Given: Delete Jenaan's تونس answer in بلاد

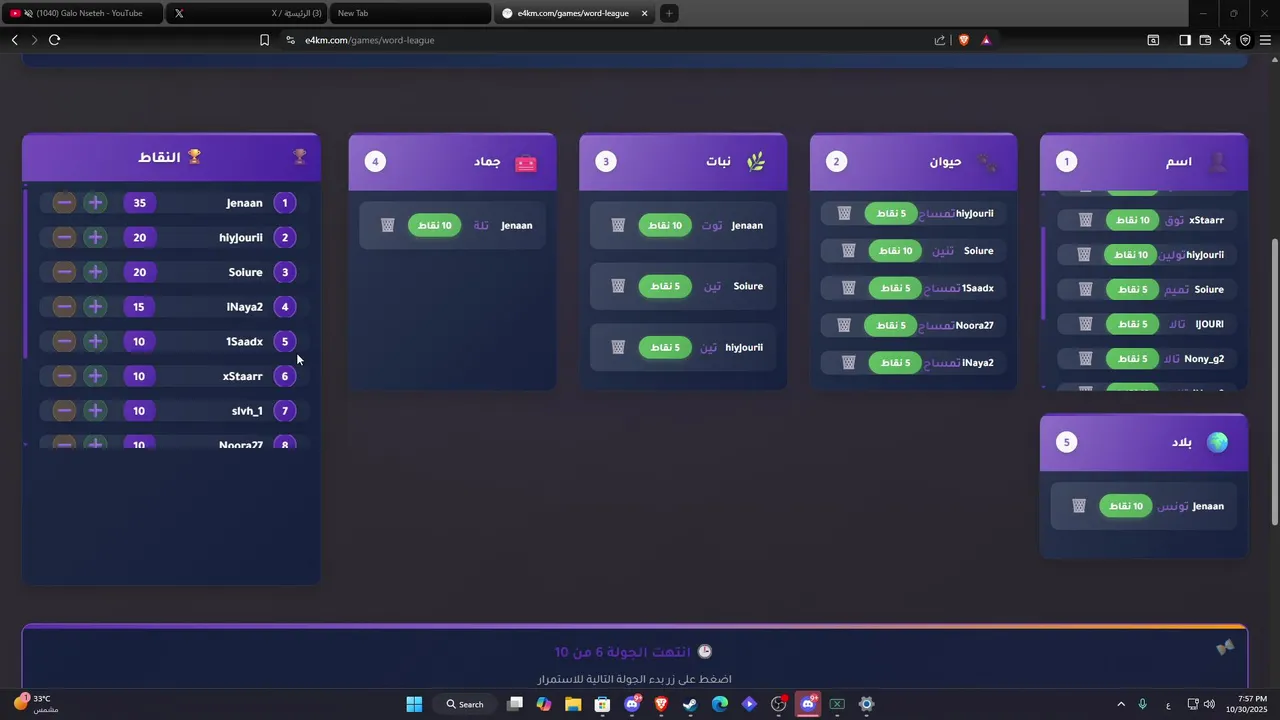Looking at the screenshot, I should [1079, 506].
